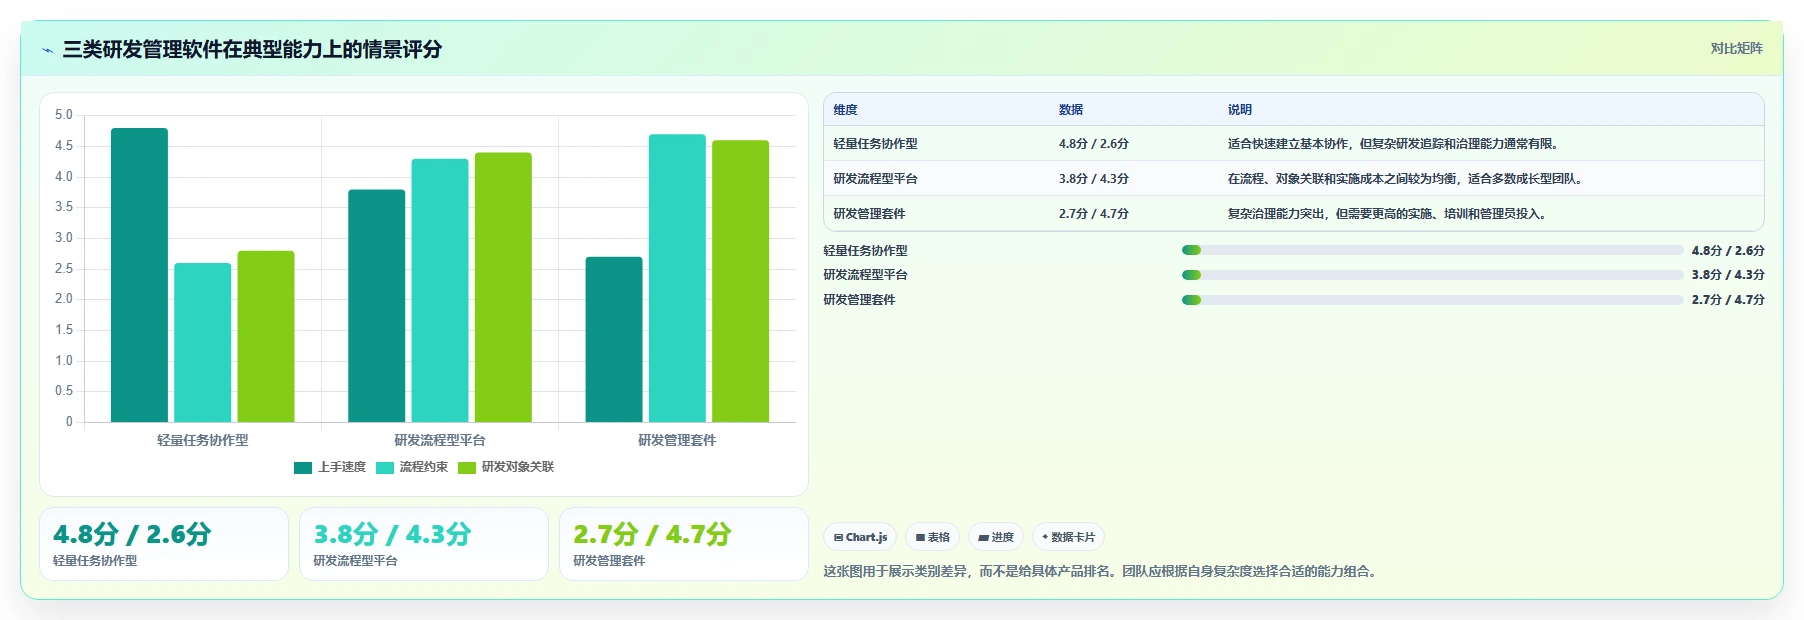Click the 5.0 y-axis tick label
Viewport: 1804px width, 620px height.
pyautogui.click(x=64, y=115)
